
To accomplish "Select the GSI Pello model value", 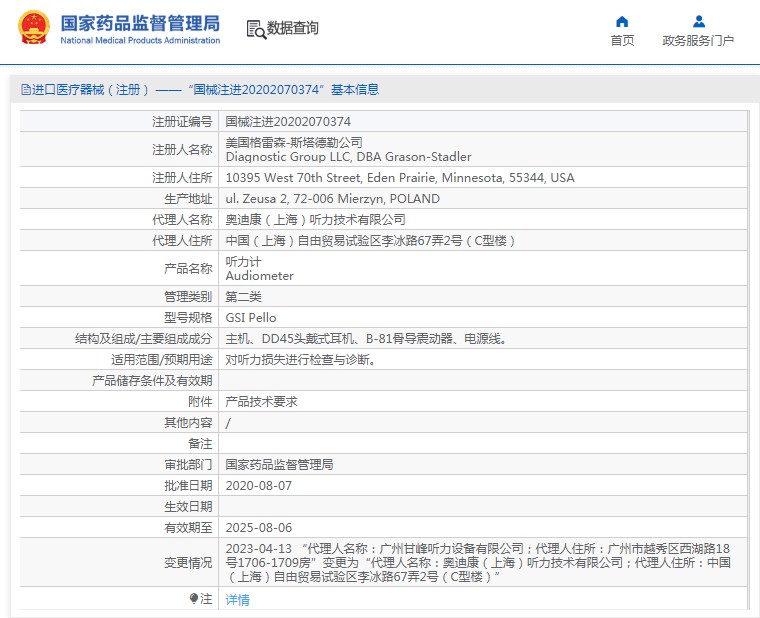I will tap(251, 318).
